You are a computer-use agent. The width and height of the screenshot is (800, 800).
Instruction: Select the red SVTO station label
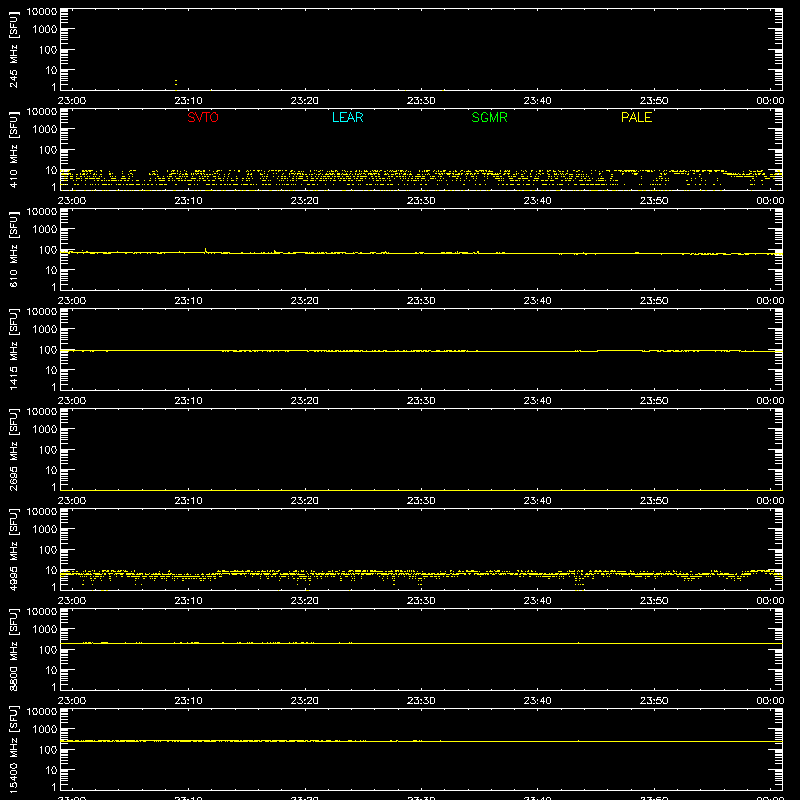(x=203, y=117)
